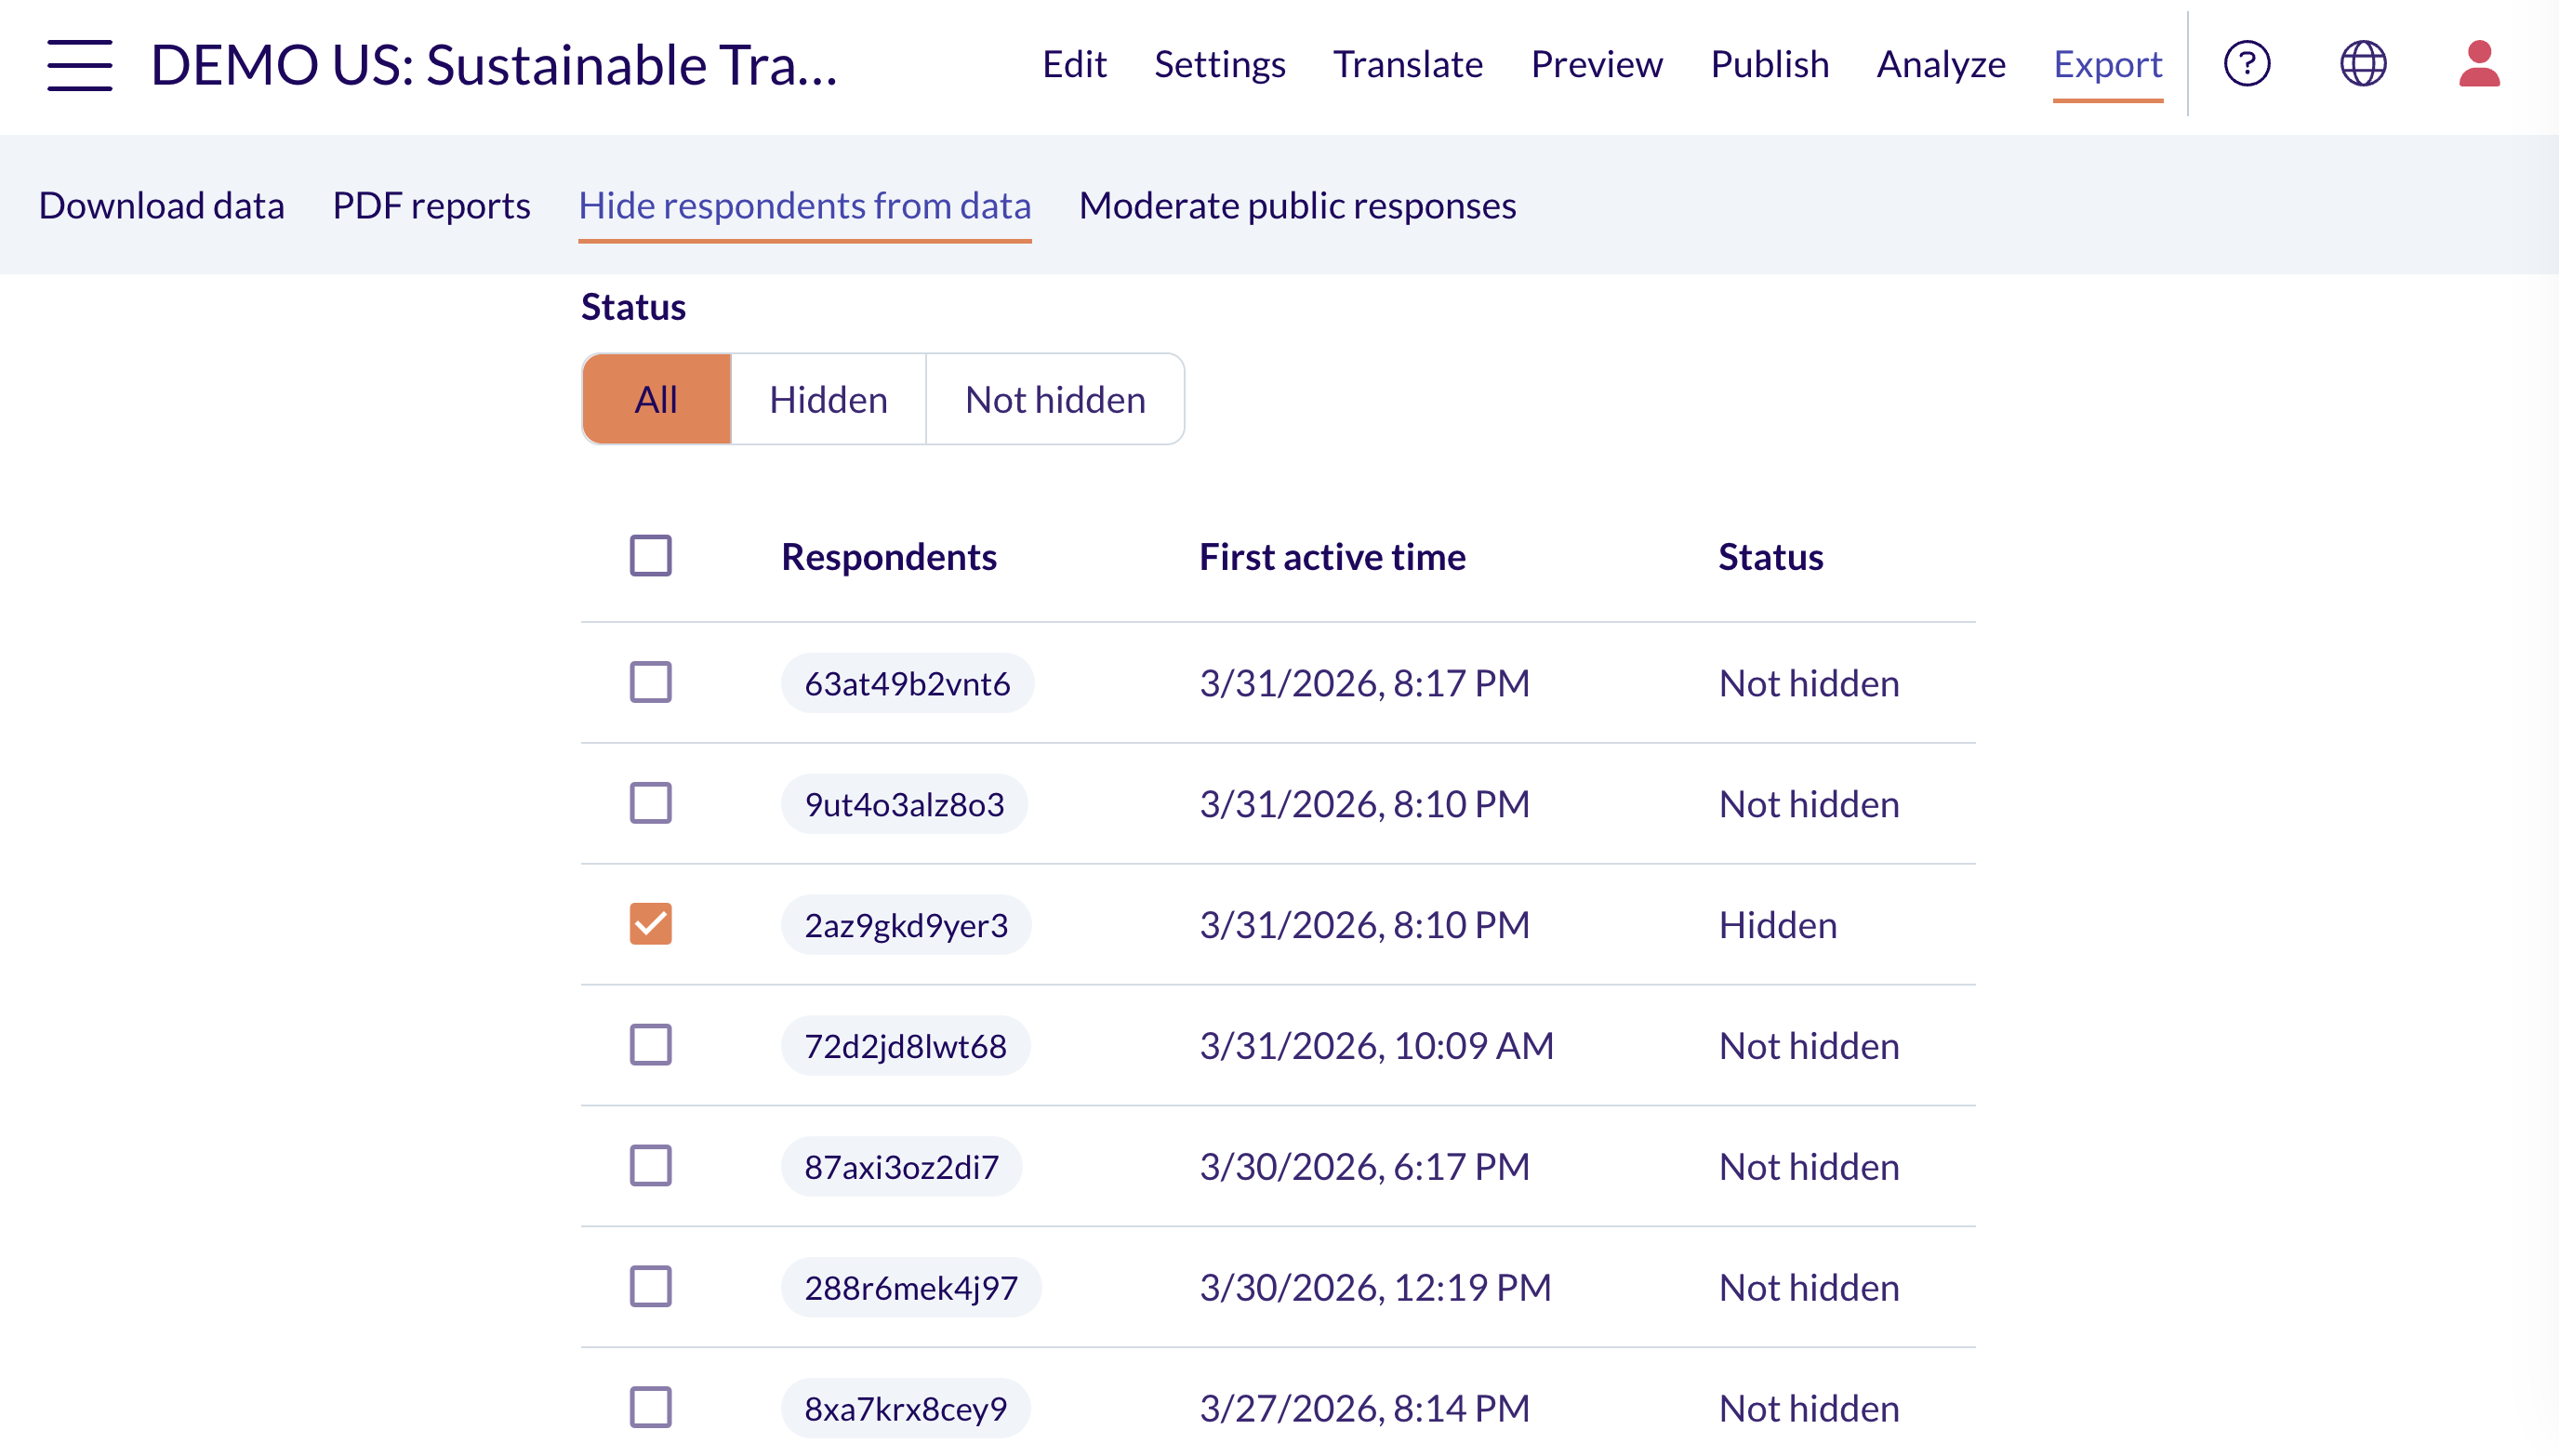Go to the Edit tab
The height and width of the screenshot is (1456, 2559).
pyautogui.click(x=1074, y=64)
